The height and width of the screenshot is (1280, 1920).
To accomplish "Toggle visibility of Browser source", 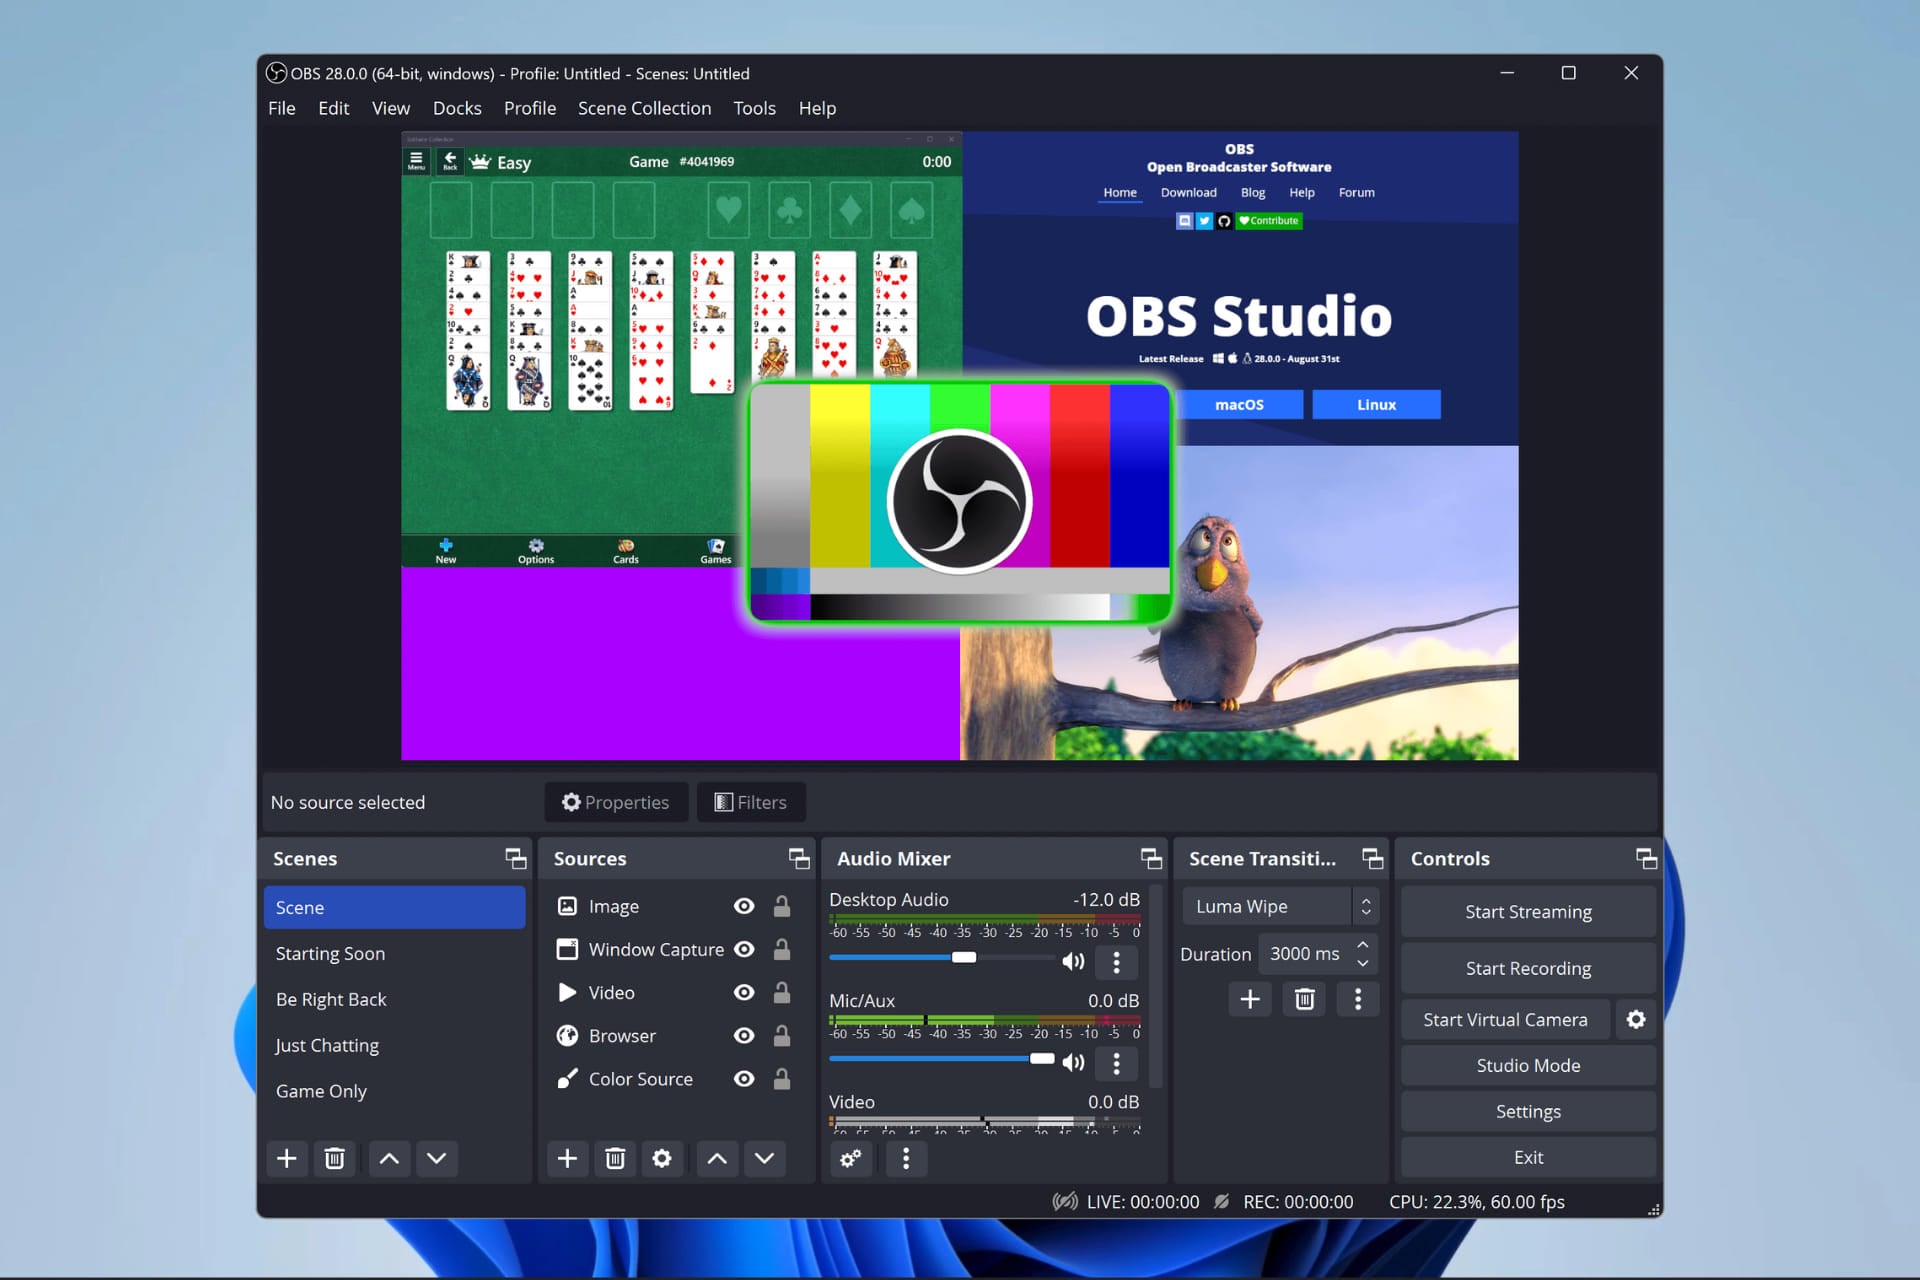I will tap(743, 1036).
